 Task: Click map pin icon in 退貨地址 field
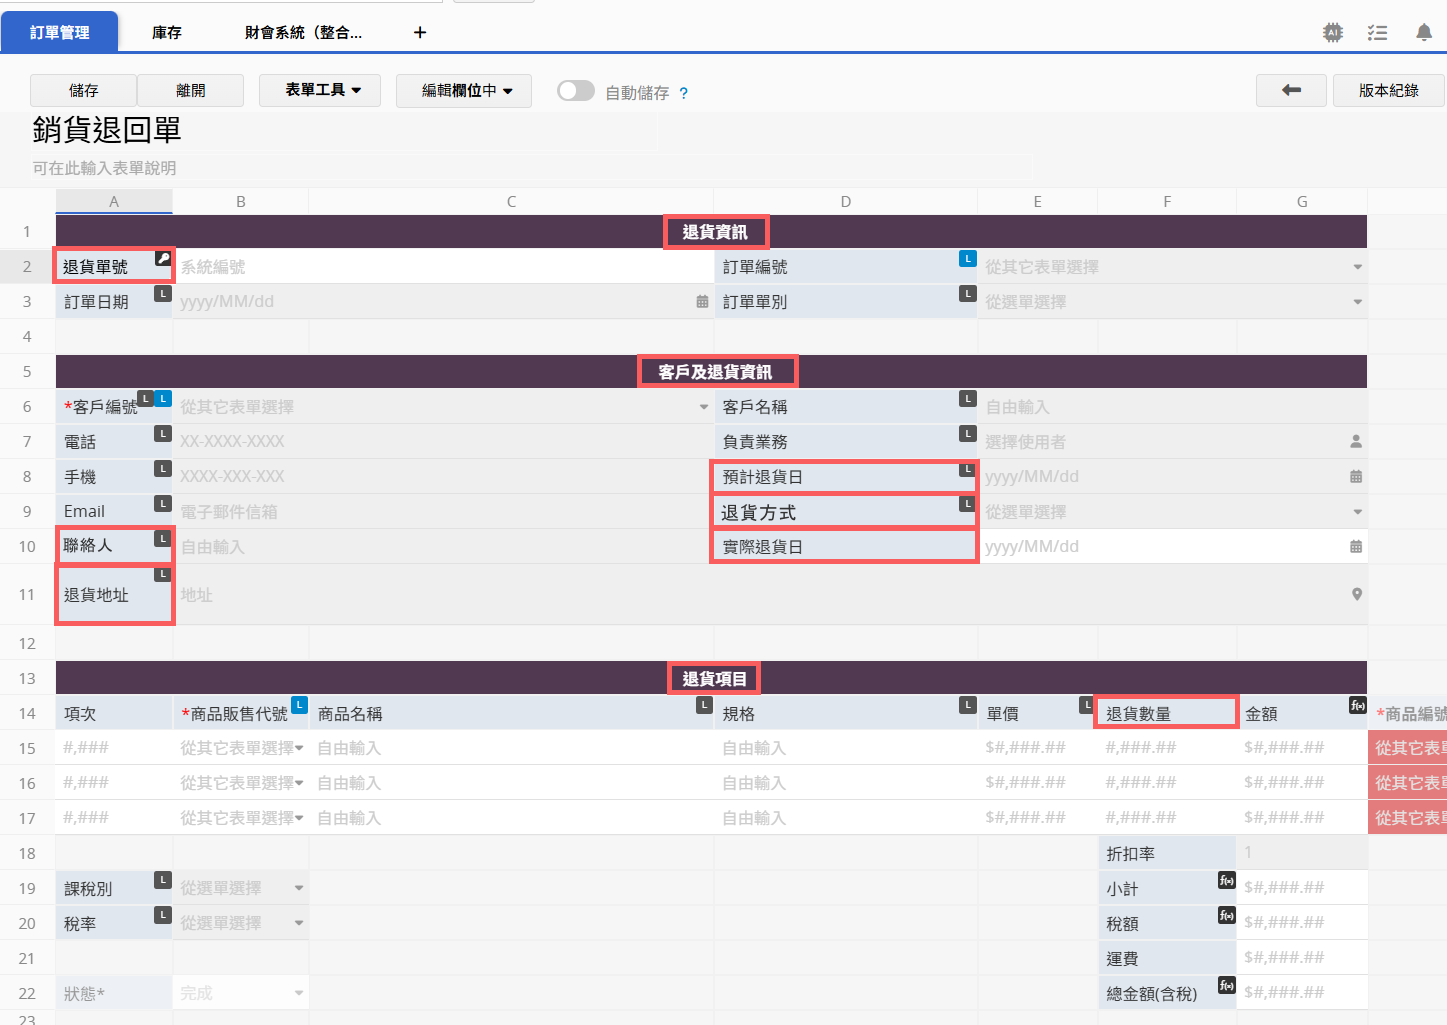pyautogui.click(x=1356, y=595)
